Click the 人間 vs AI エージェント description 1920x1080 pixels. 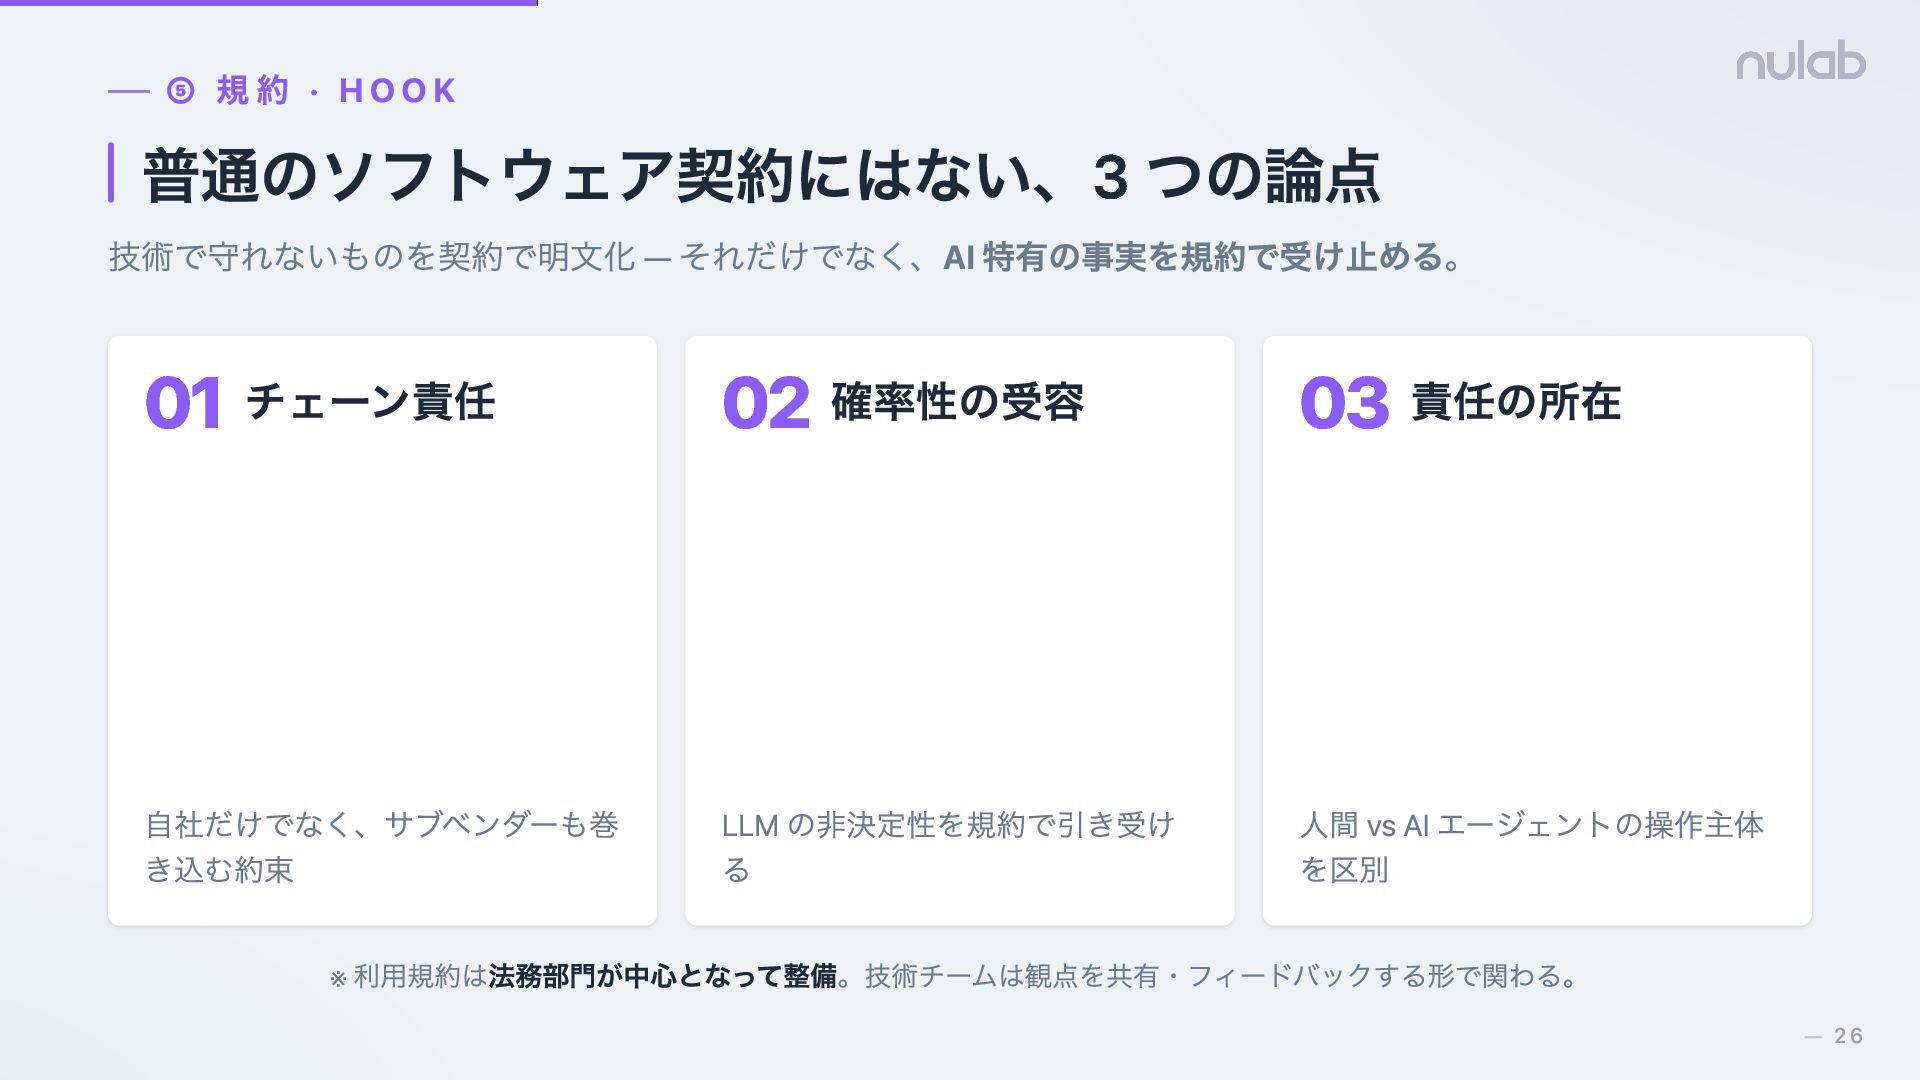[x=1531, y=847]
